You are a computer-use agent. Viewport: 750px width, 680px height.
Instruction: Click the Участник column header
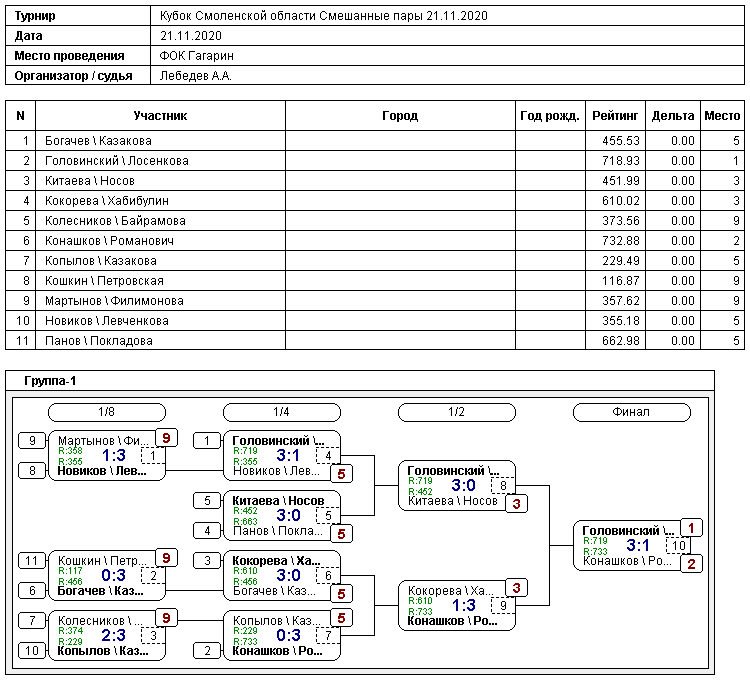pos(161,116)
